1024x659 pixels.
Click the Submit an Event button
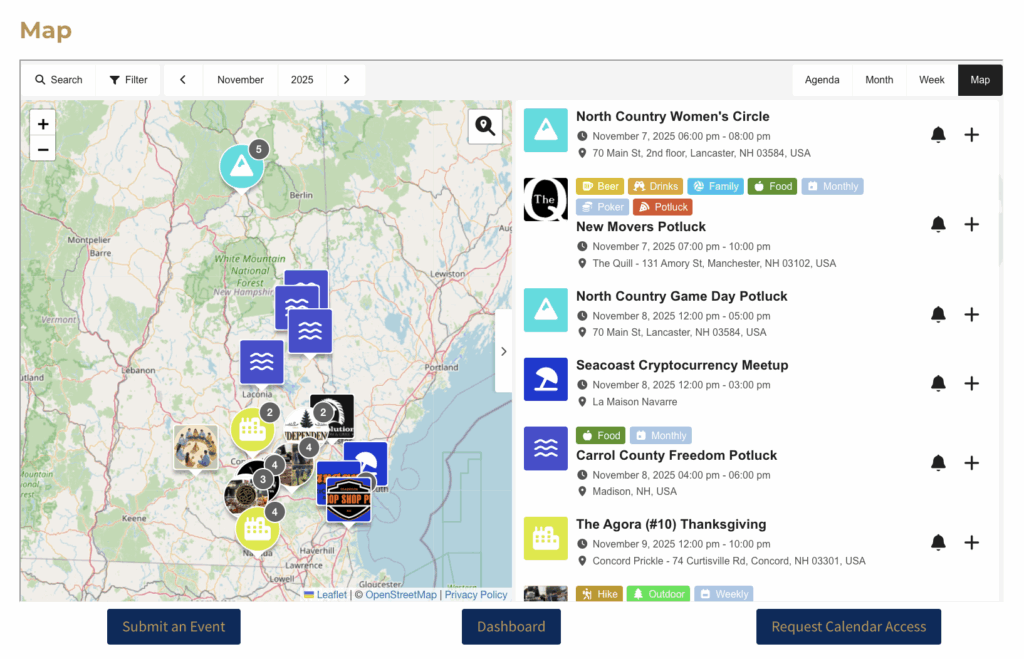coord(174,627)
